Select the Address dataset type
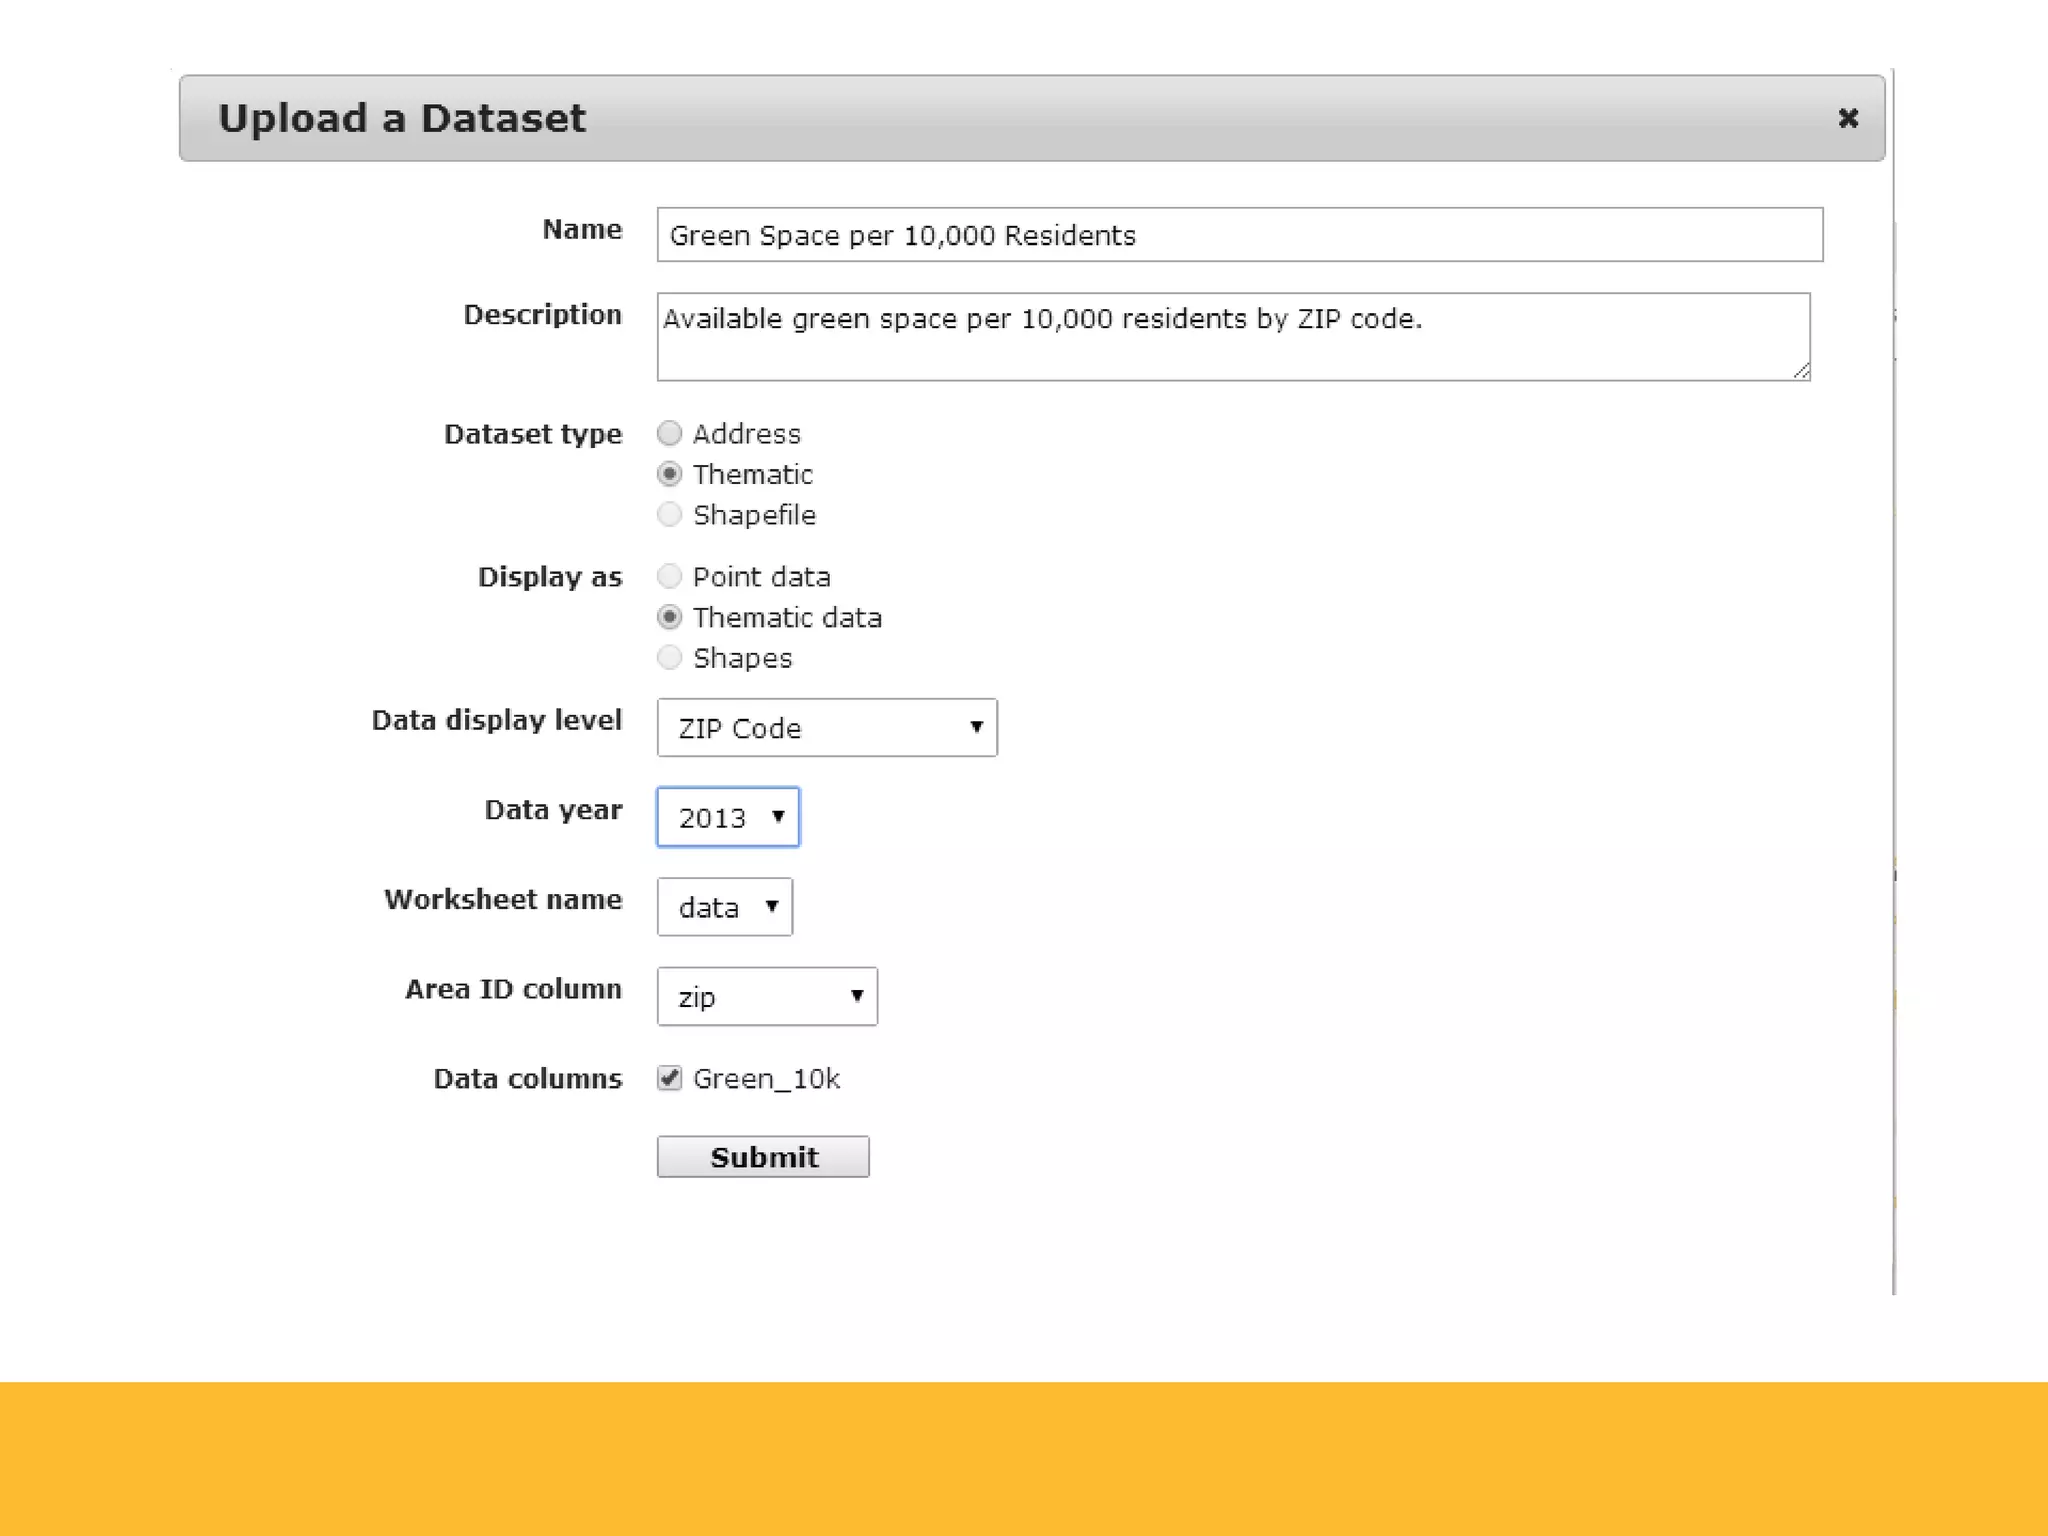This screenshot has height=1536, width=2048. (x=669, y=433)
